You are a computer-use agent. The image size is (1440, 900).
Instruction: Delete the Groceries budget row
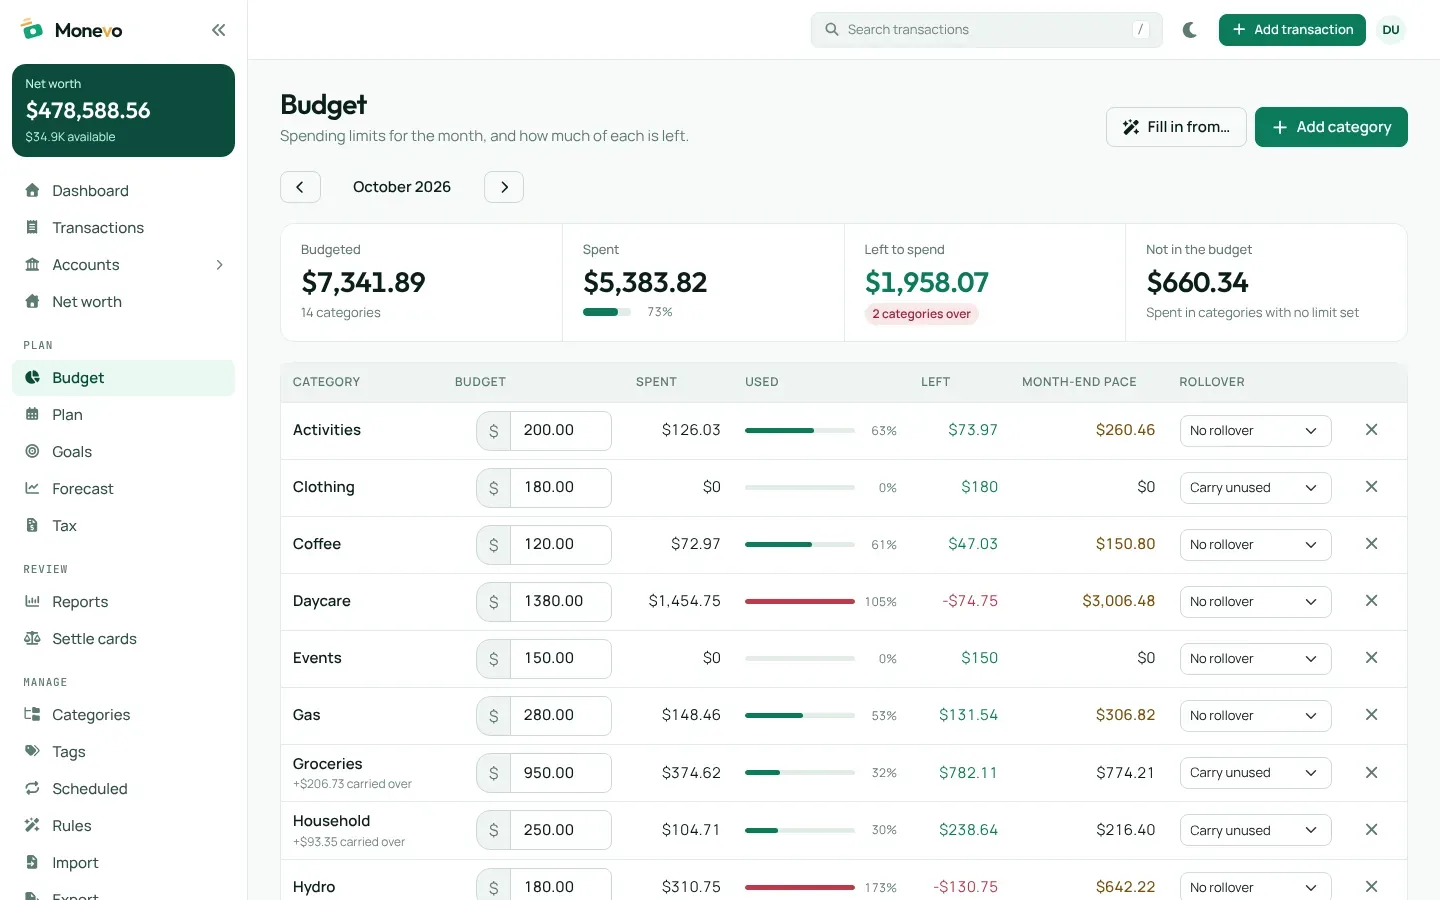[1371, 773]
